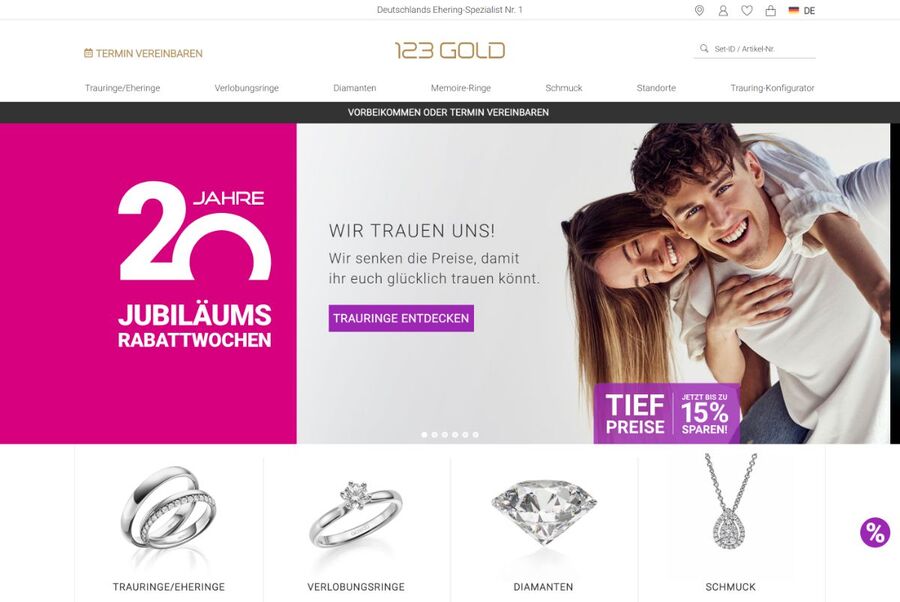Open the DE language selector
Screen dimensions: 900x602
click(x=802, y=10)
